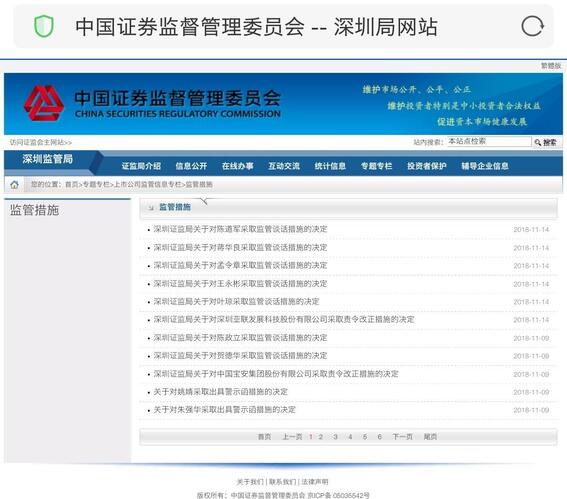Click 下一页 next page
Screen dimensions: 567x499
[x=403, y=437]
